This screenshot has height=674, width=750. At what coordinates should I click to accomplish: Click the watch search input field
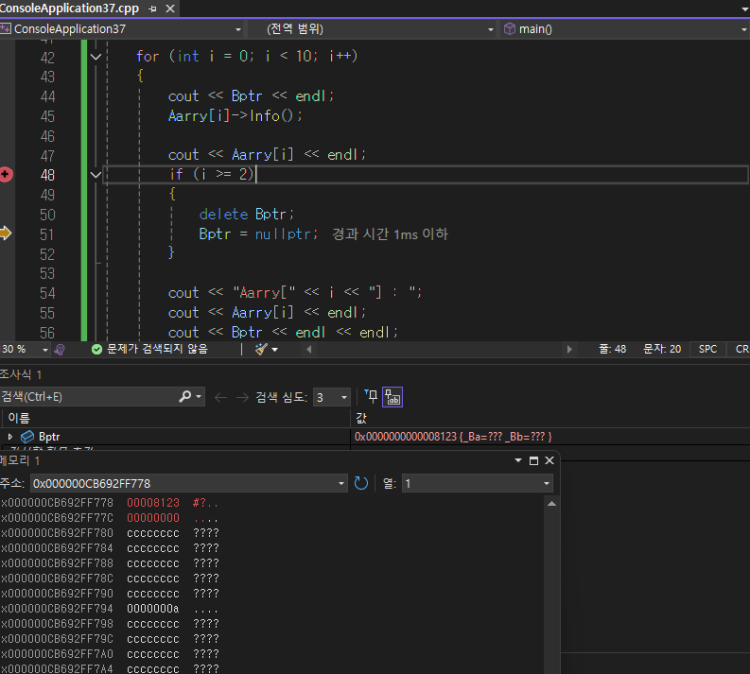point(88,397)
